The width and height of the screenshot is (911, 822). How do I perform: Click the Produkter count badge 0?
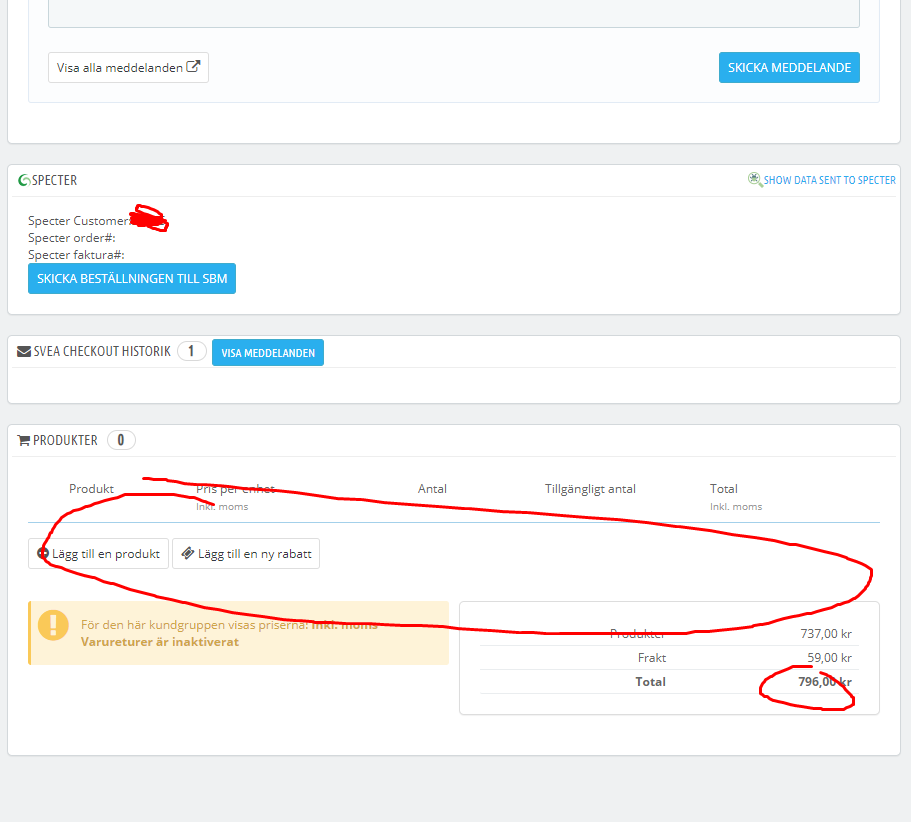[x=121, y=440]
